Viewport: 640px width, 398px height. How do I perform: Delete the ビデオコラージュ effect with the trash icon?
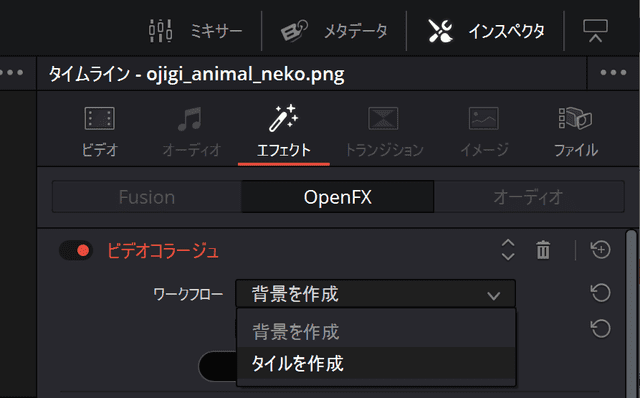(x=543, y=250)
